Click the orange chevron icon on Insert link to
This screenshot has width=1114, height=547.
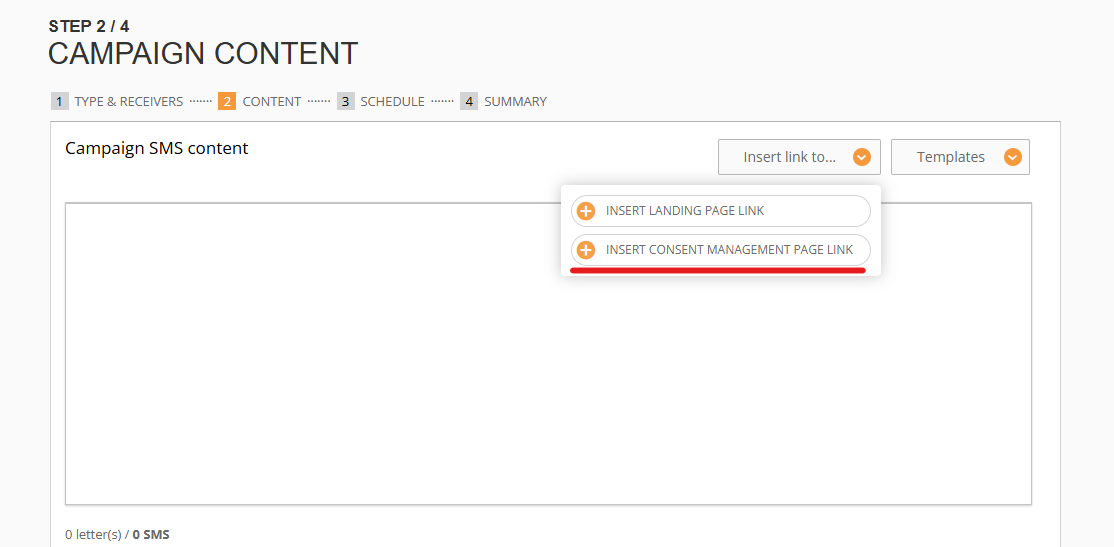861,157
